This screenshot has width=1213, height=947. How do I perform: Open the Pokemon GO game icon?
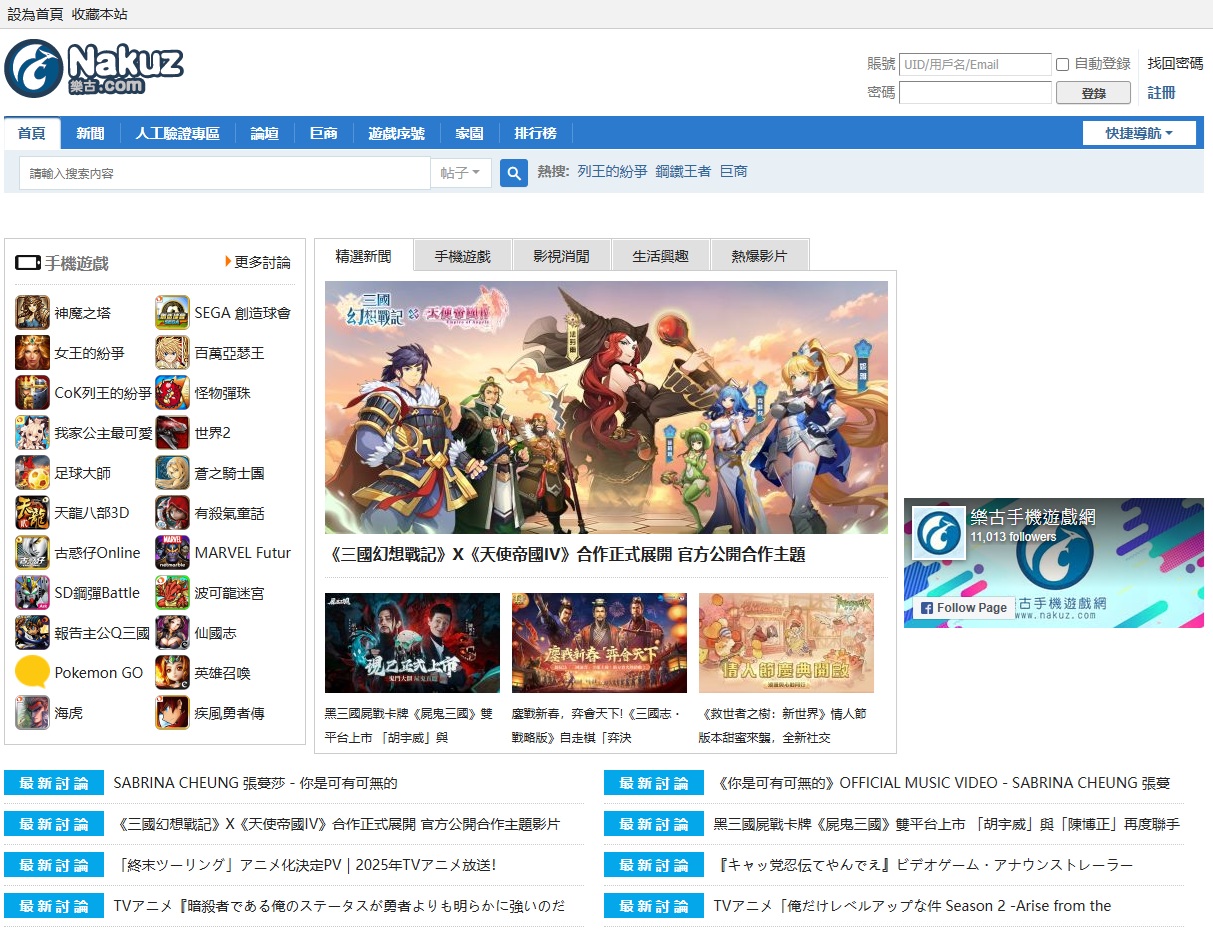31,673
